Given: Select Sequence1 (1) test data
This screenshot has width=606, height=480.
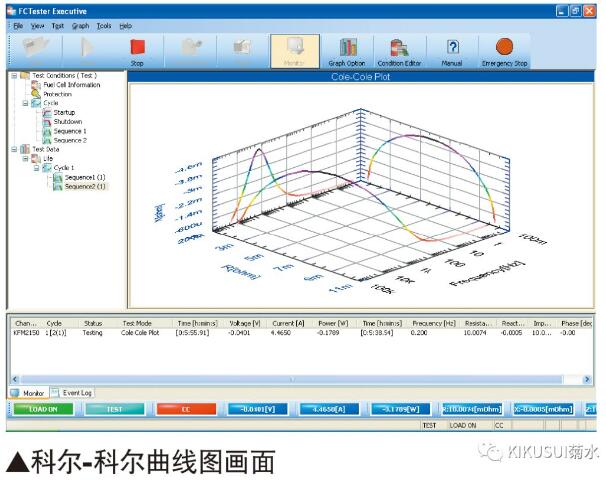Looking at the screenshot, I should [85, 177].
